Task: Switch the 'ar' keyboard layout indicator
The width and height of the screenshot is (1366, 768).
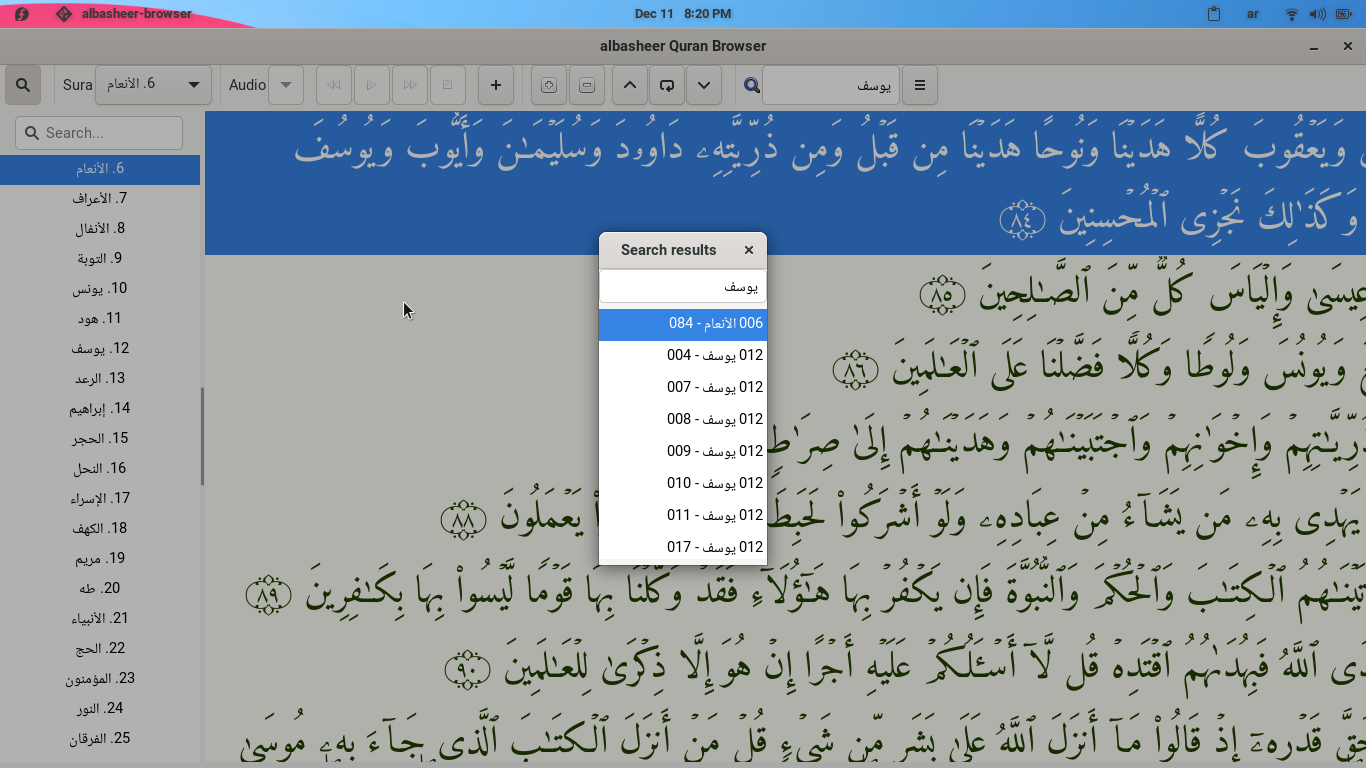Action: [x=1253, y=14]
